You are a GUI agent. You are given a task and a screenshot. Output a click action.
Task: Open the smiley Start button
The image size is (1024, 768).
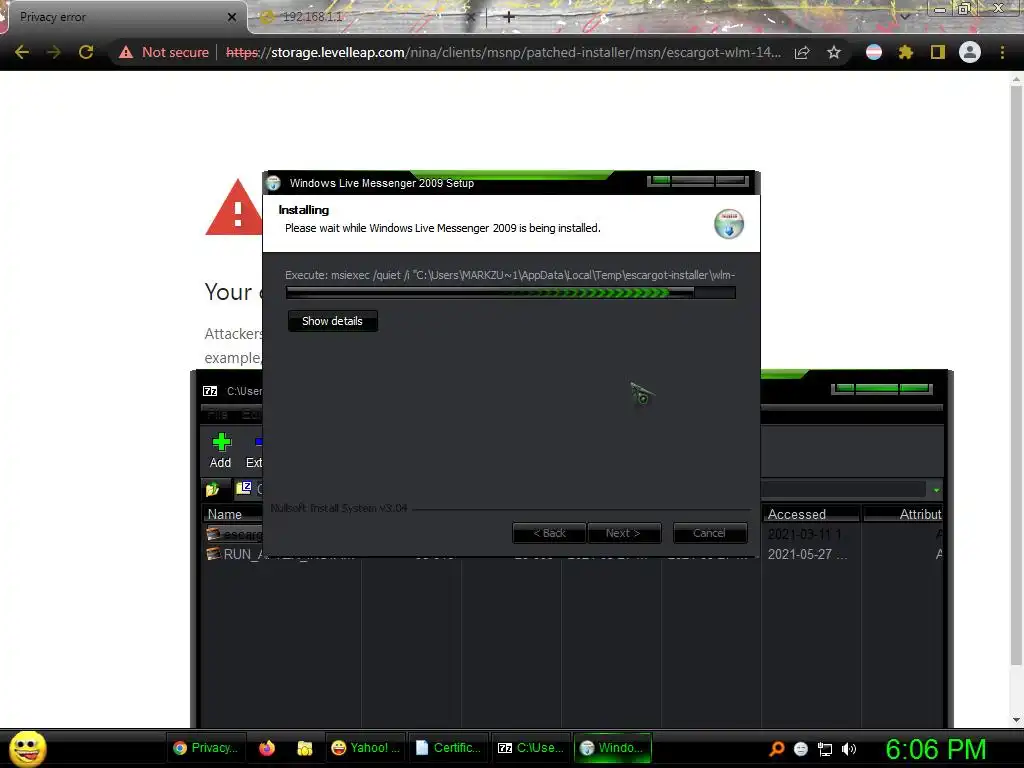[x=27, y=748]
